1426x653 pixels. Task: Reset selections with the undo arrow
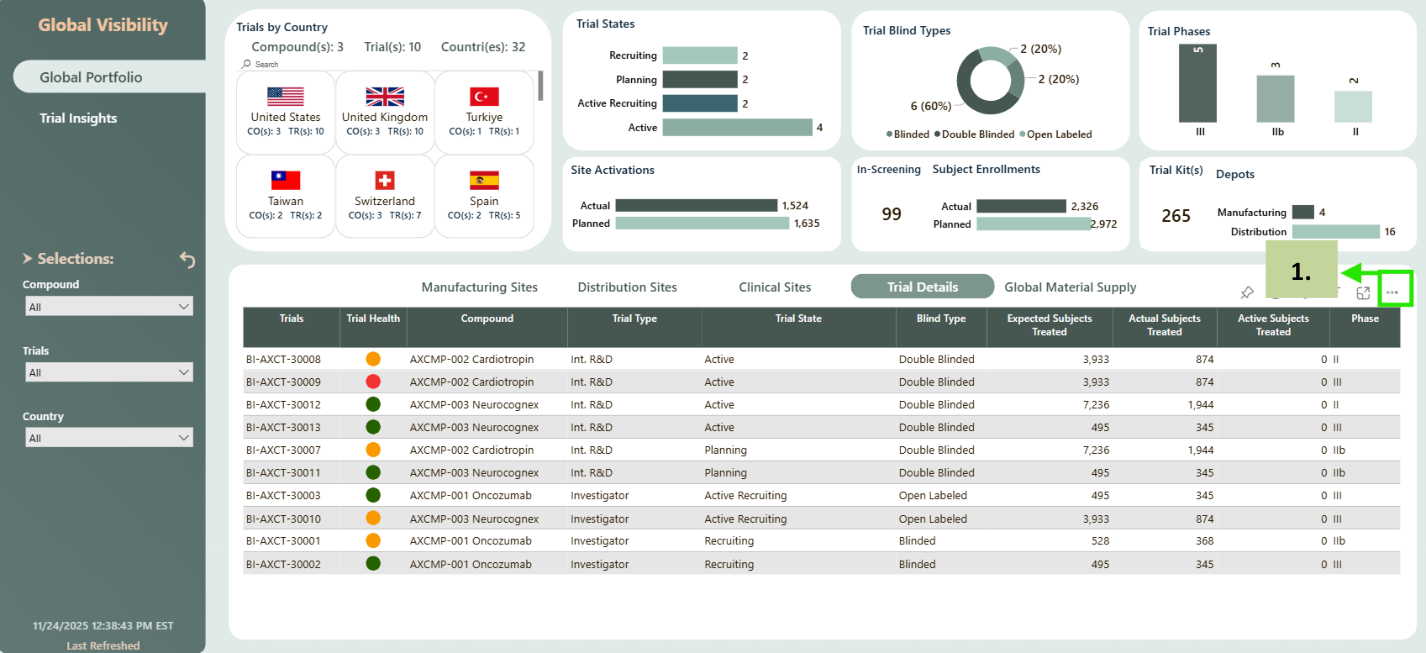(x=187, y=260)
